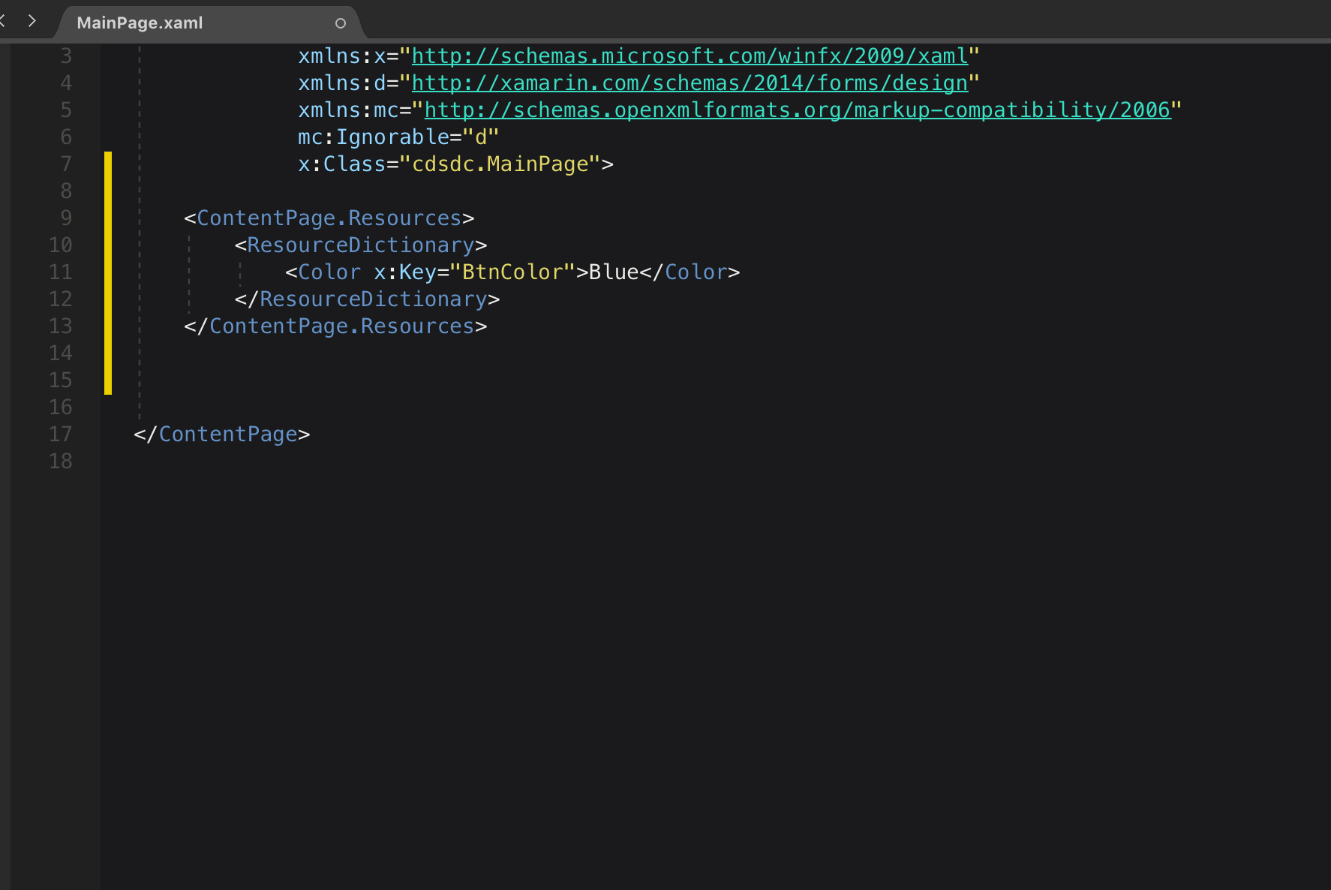Click the closing ResourceDictionary tag
1331x890 pixels.
(367, 299)
